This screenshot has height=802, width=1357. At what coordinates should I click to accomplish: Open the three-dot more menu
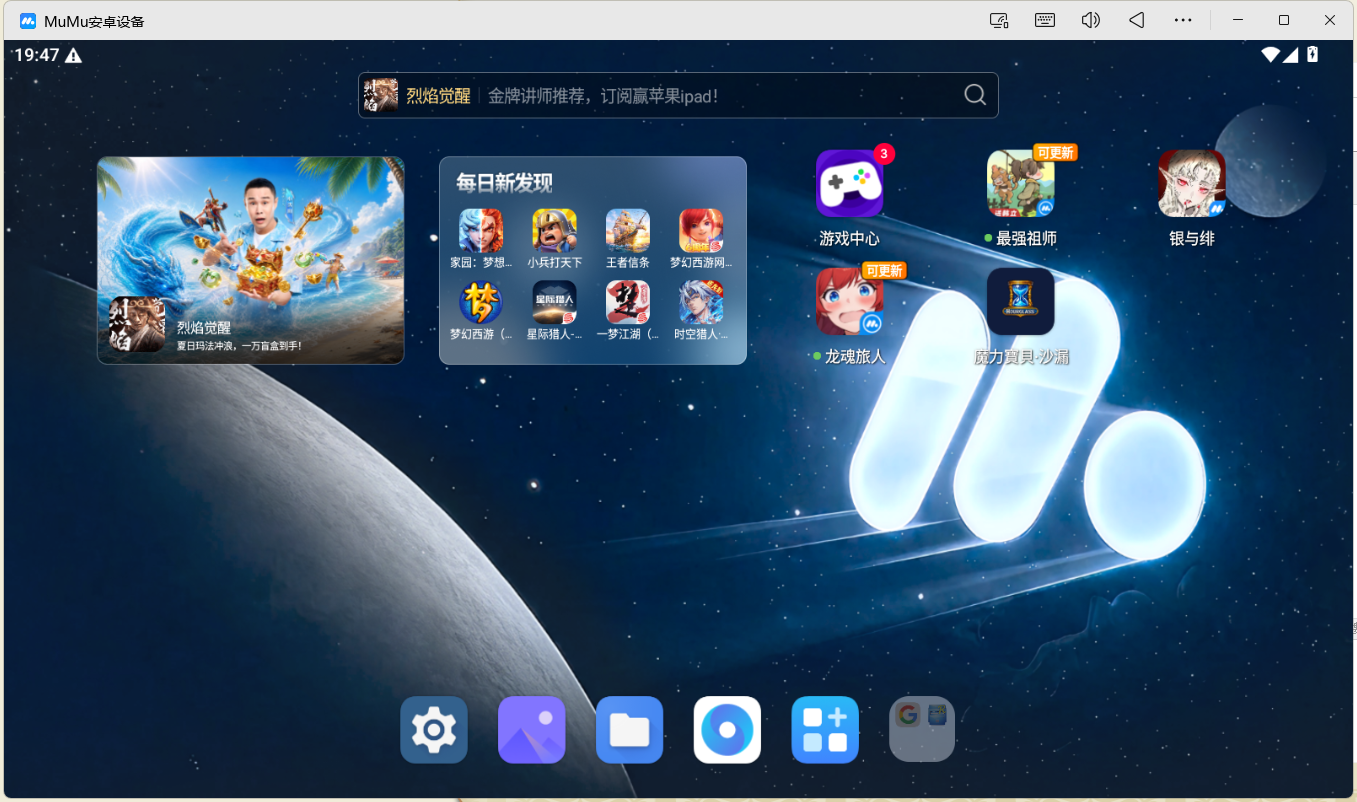[1183, 20]
